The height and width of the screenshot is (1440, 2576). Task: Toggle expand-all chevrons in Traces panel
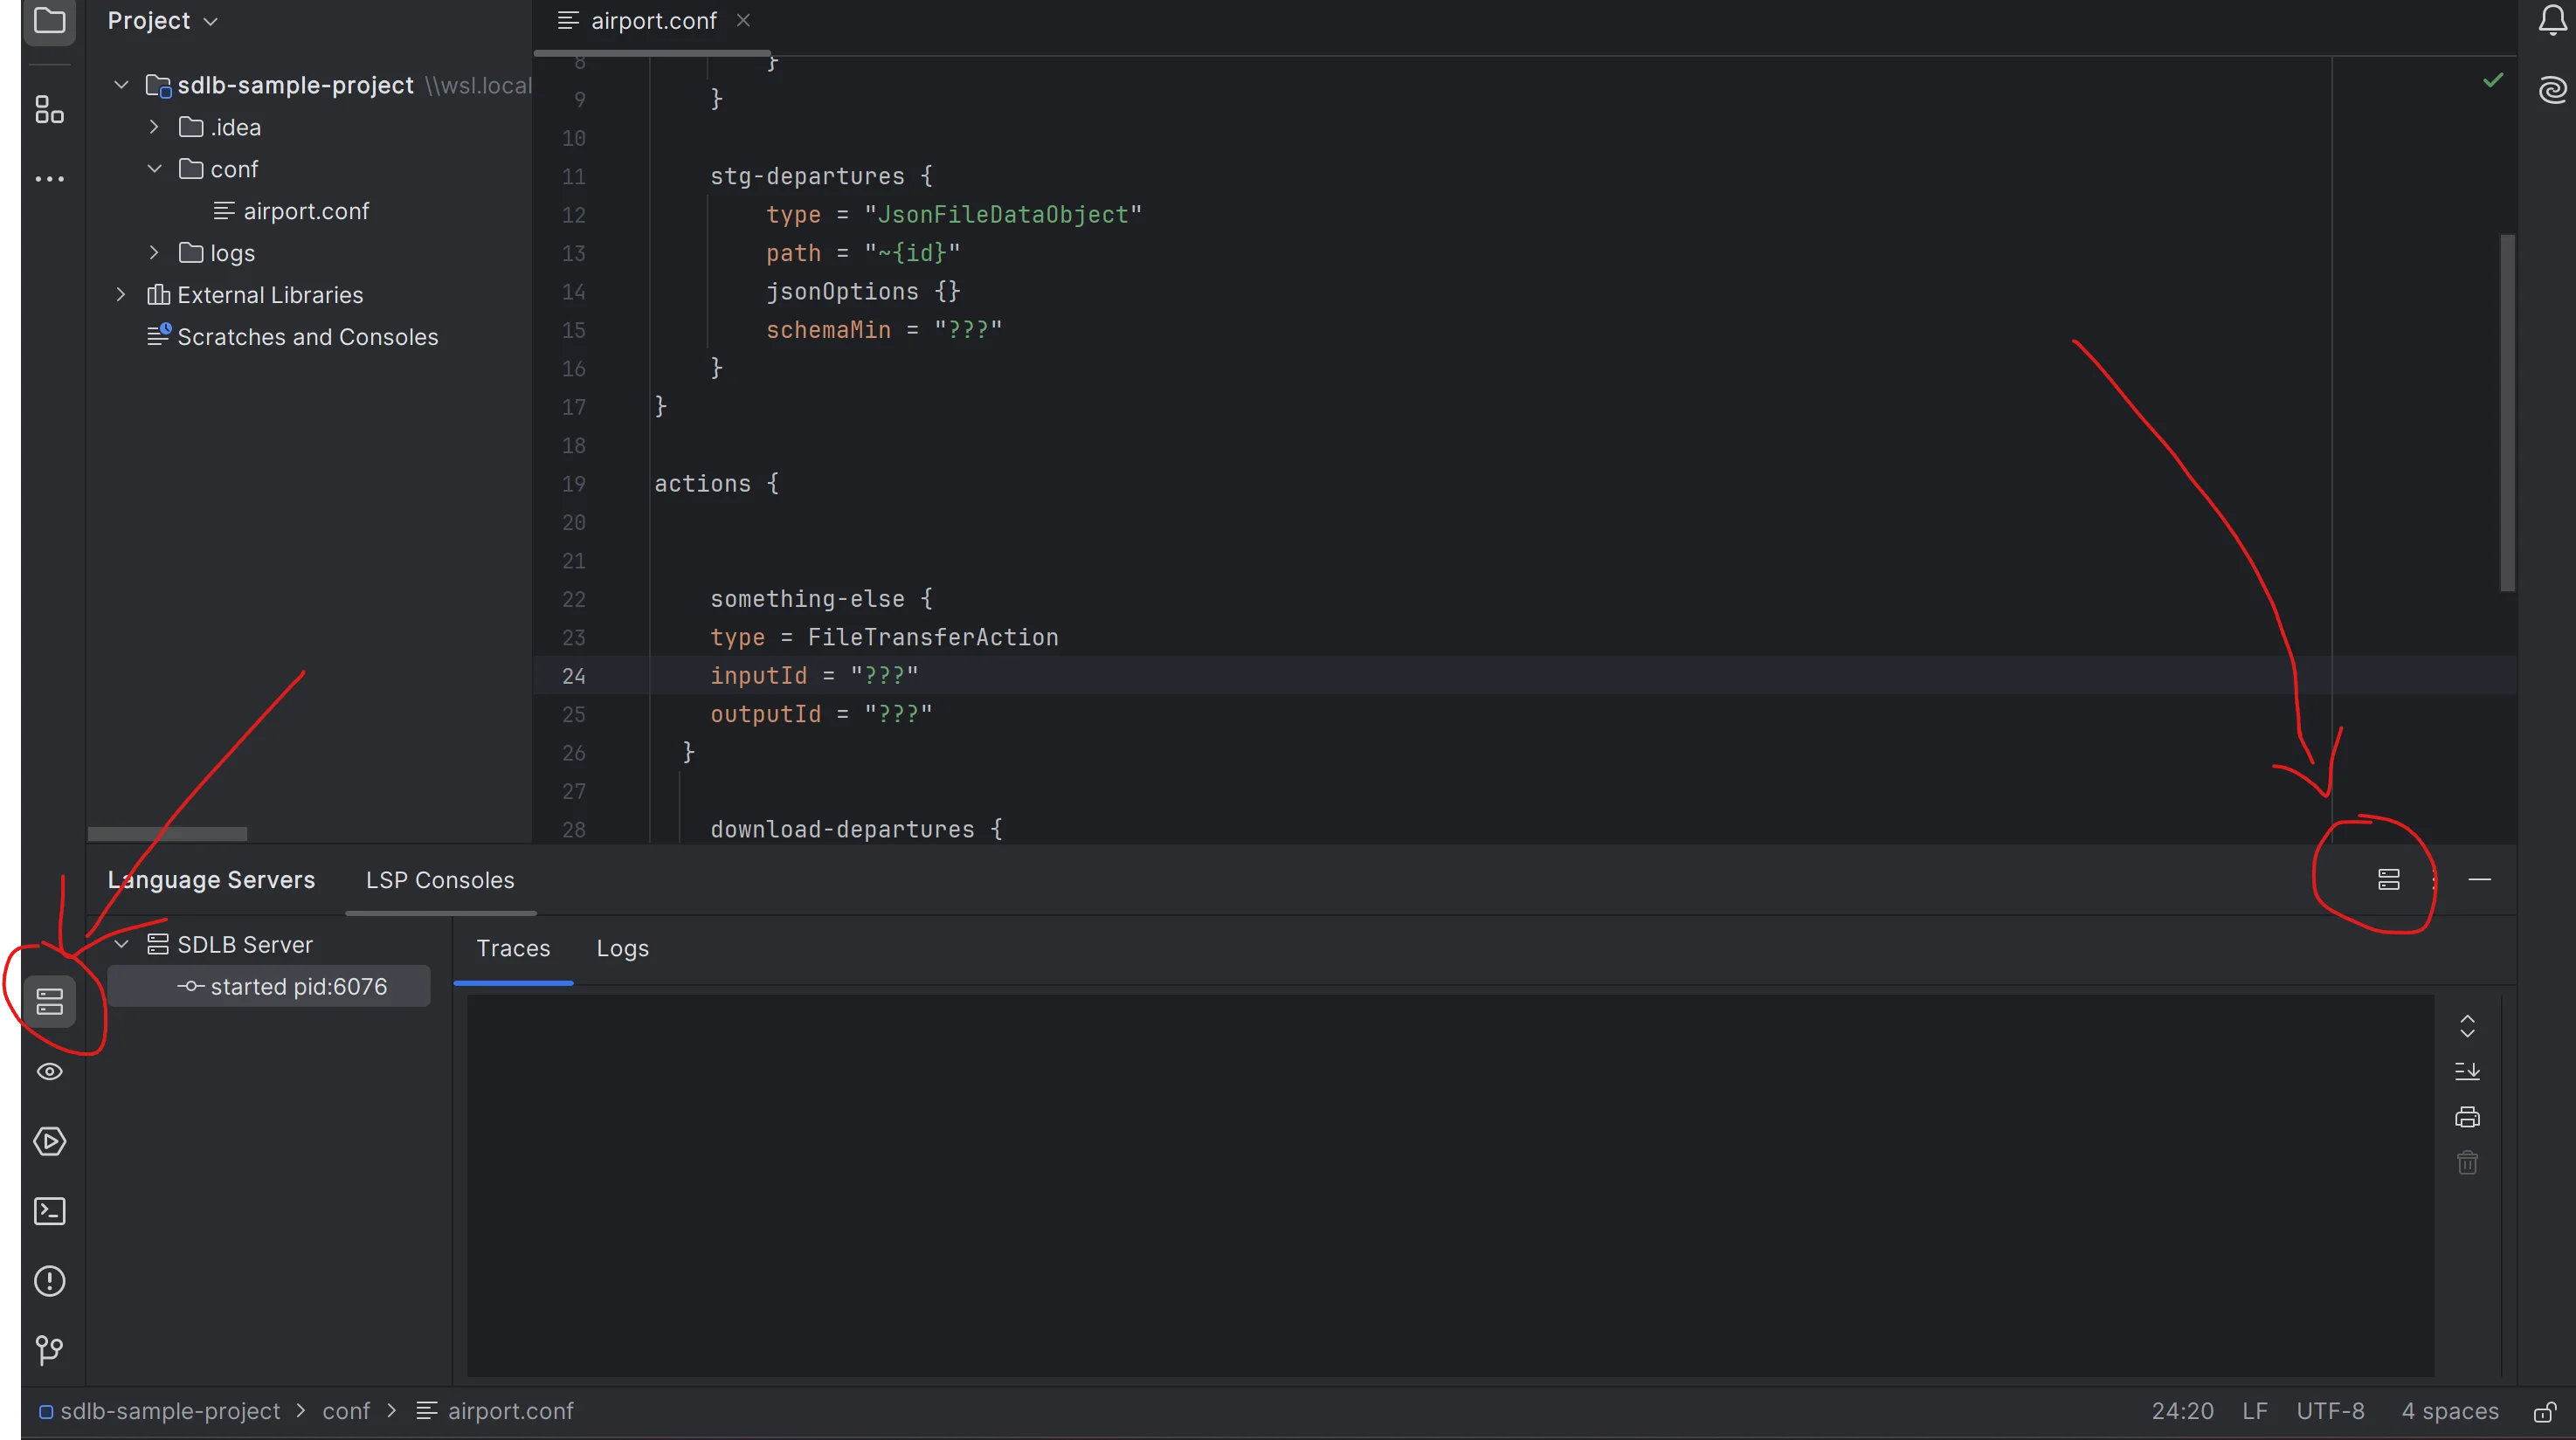tap(2467, 1028)
